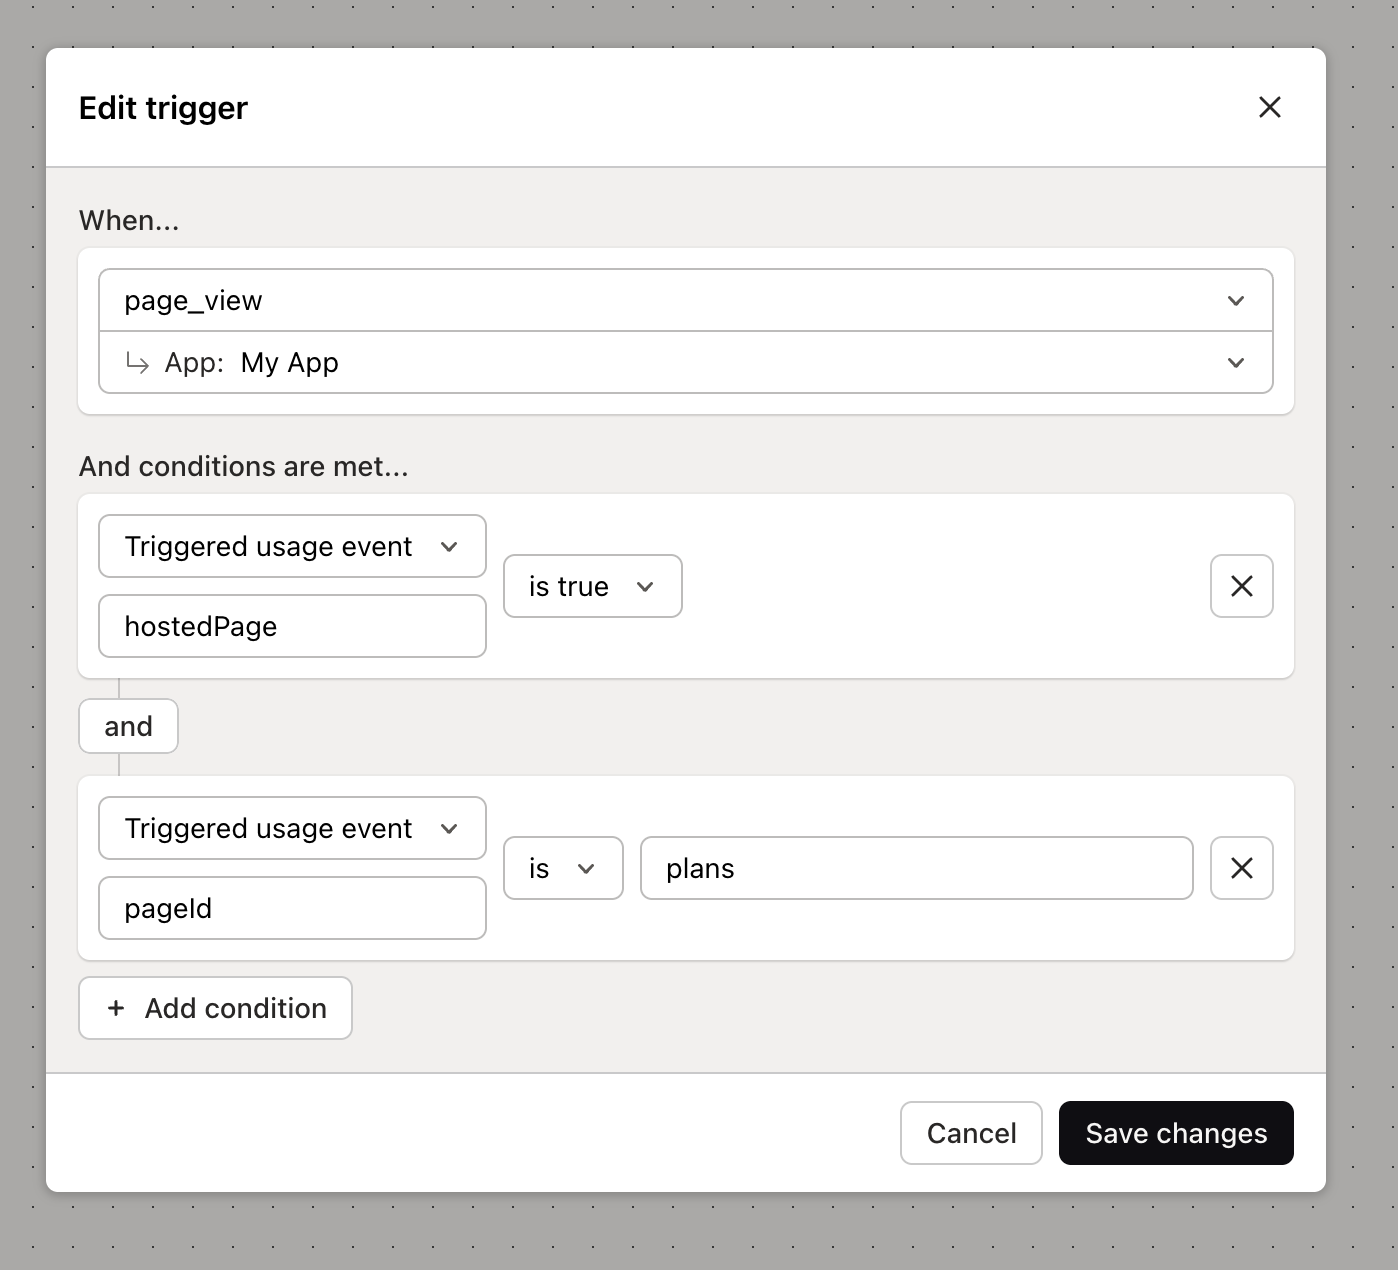Open the App: My App dropdown
The image size is (1398, 1270).
click(x=686, y=363)
